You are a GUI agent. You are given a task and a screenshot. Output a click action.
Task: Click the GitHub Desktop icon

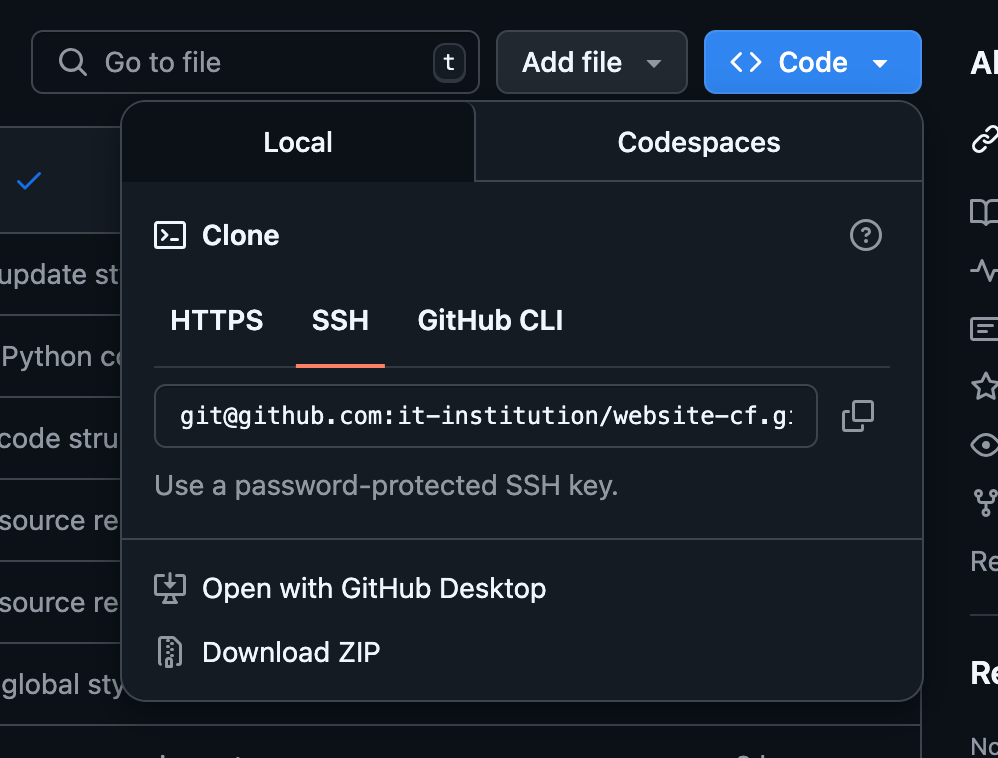170,588
